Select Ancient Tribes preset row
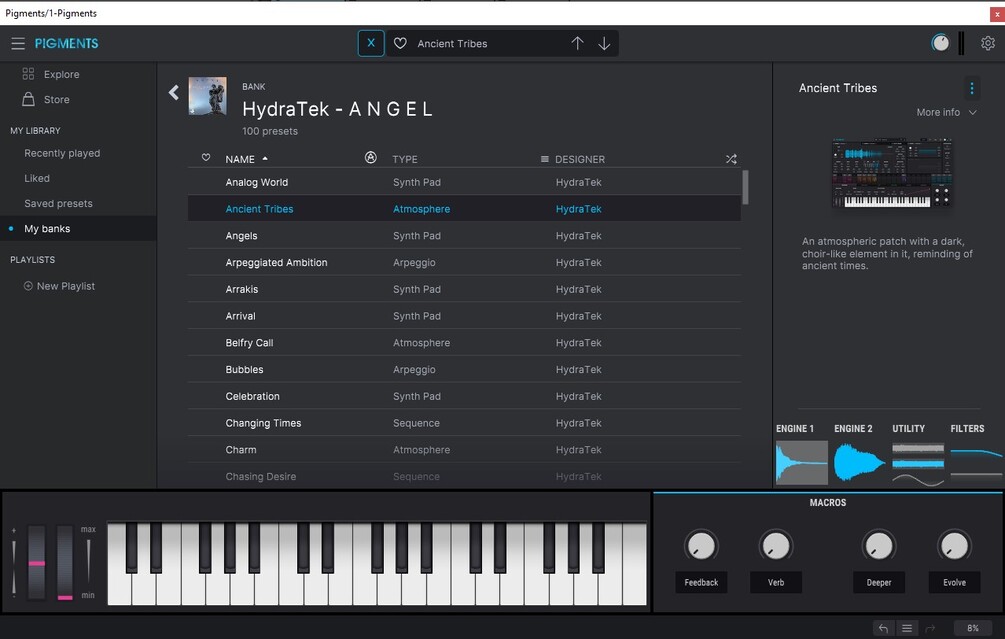This screenshot has width=1005, height=639. coord(464,209)
